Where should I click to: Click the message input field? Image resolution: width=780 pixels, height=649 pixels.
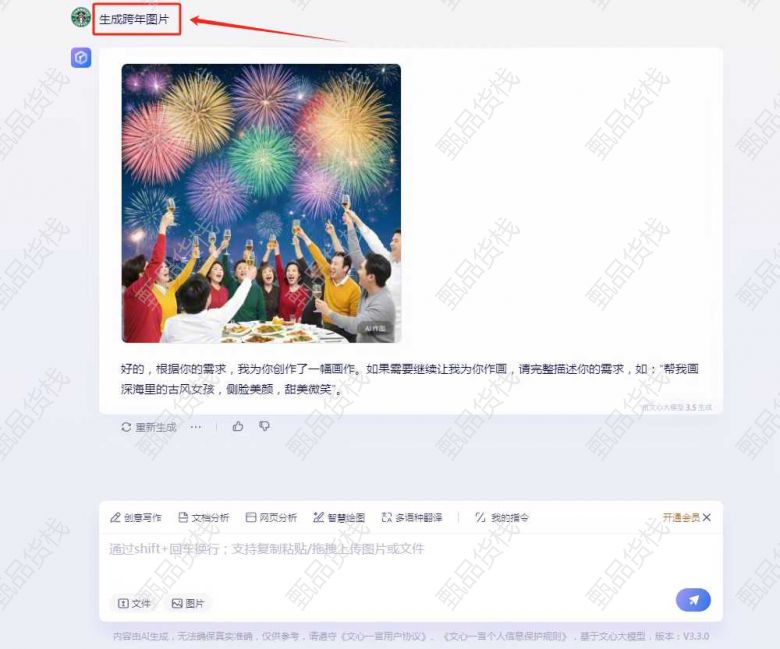(411, 562)
